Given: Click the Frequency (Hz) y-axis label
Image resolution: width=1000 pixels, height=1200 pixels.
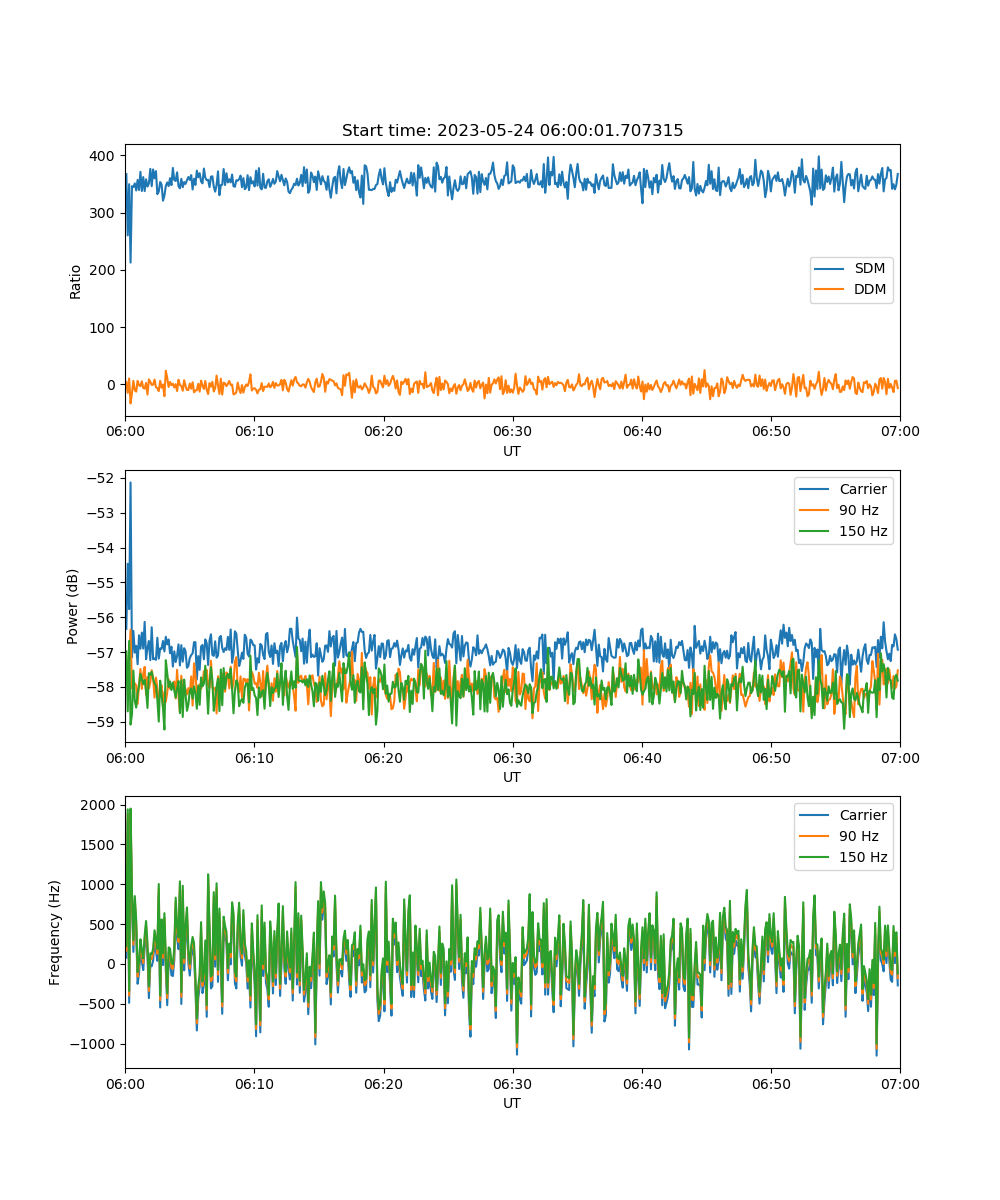Looking at the screenshot, I should [55, 932].
